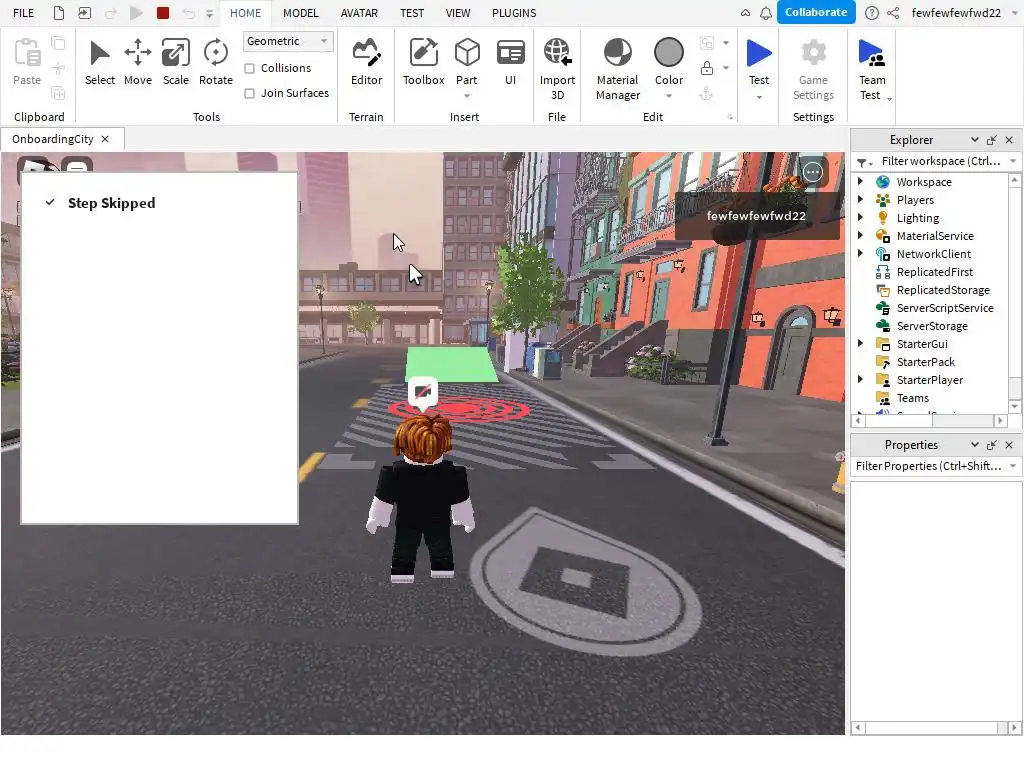Viewport: 1024px width, 768px height.
Task: Open the Terrain Editor
Action: pos(366,63)
